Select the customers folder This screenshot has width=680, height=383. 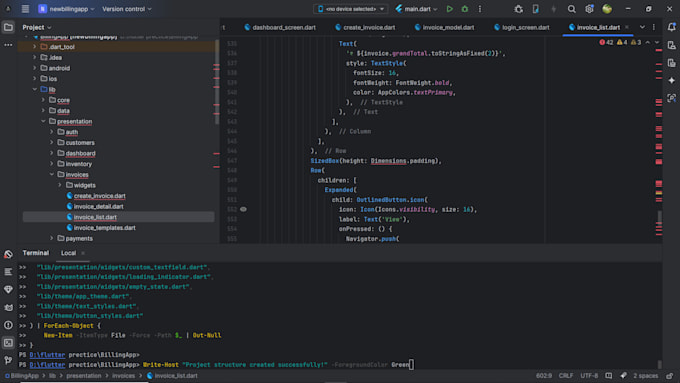[x=80, y=143]
